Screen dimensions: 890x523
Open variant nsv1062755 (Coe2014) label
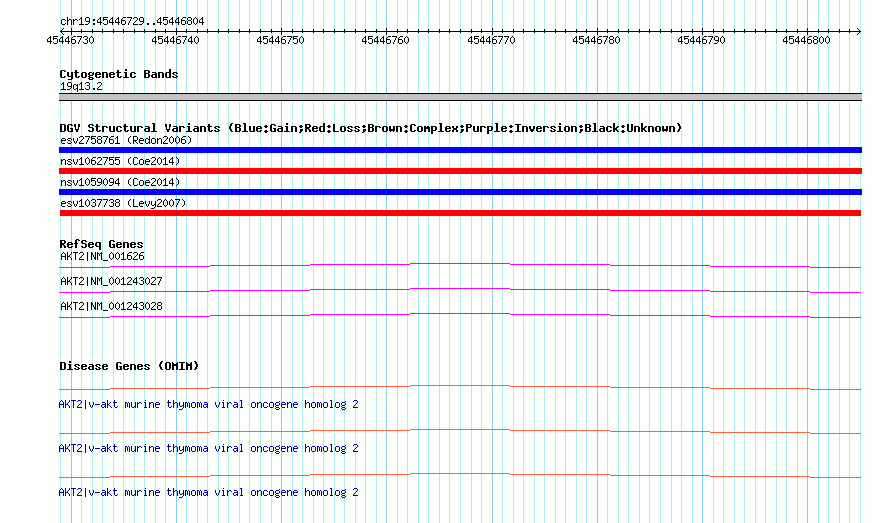point(120,161)
